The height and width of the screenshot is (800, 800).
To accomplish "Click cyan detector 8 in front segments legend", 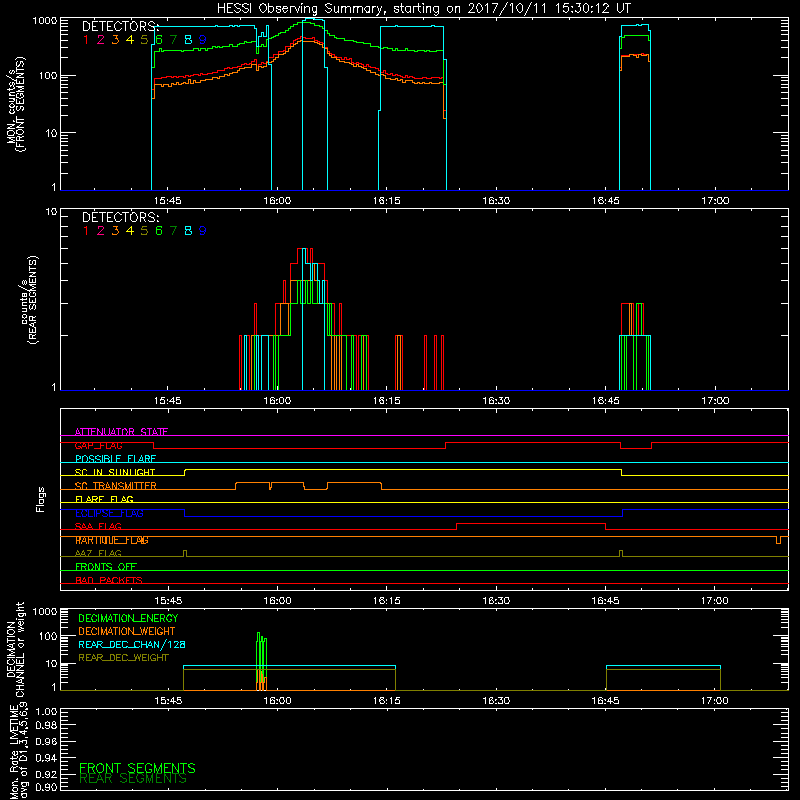I will tap(188, 40).
